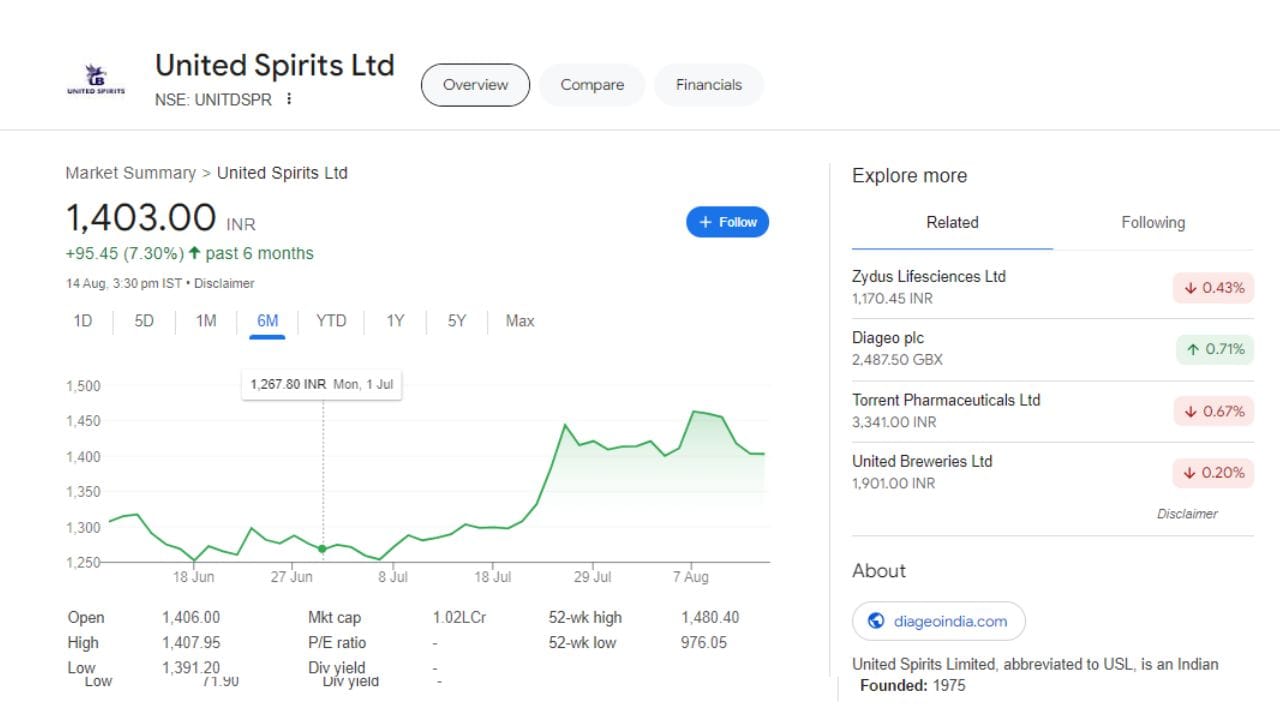Open the Financials tab

point(708,85)
